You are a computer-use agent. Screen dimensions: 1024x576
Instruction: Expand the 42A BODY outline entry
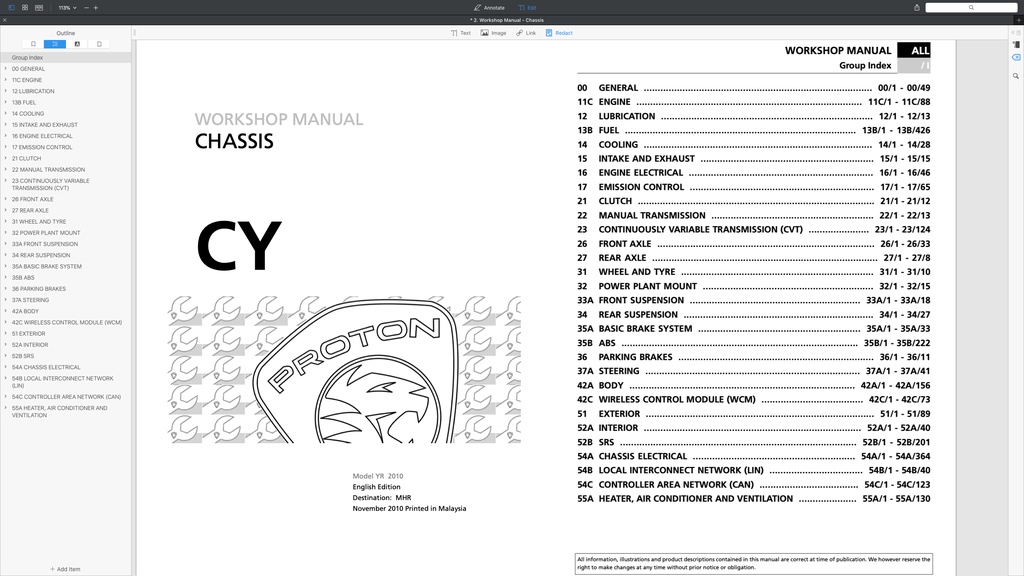click(x=4, y=310)
